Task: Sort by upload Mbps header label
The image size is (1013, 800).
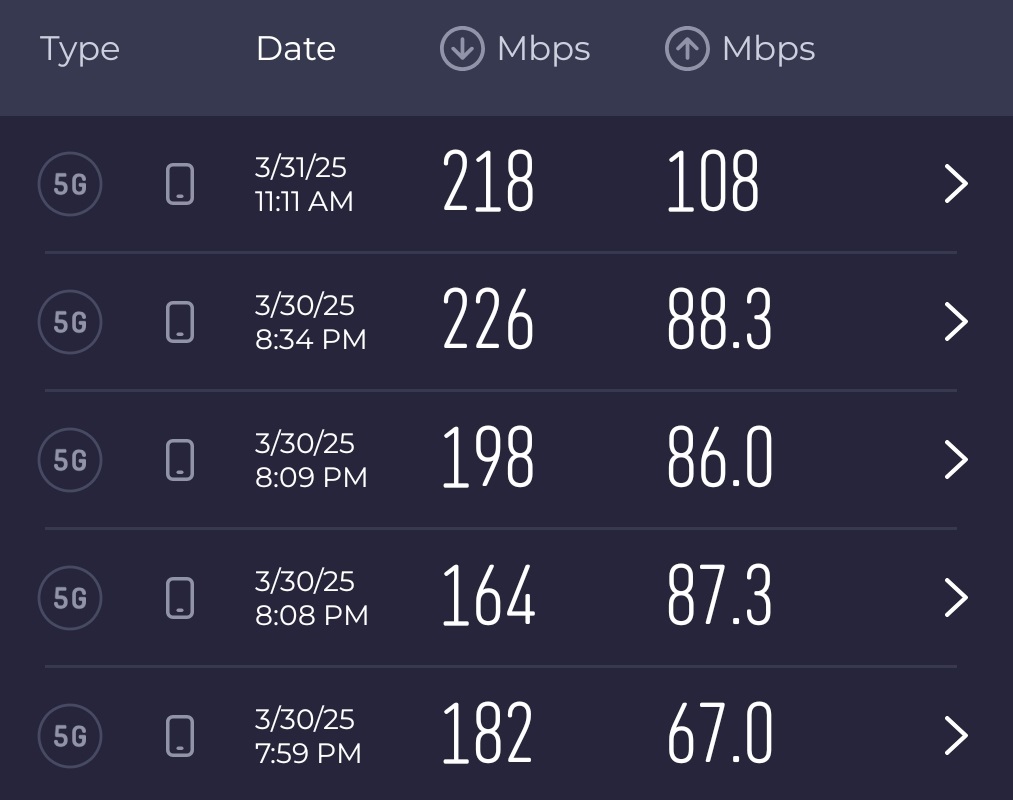Action: point(768,50)
